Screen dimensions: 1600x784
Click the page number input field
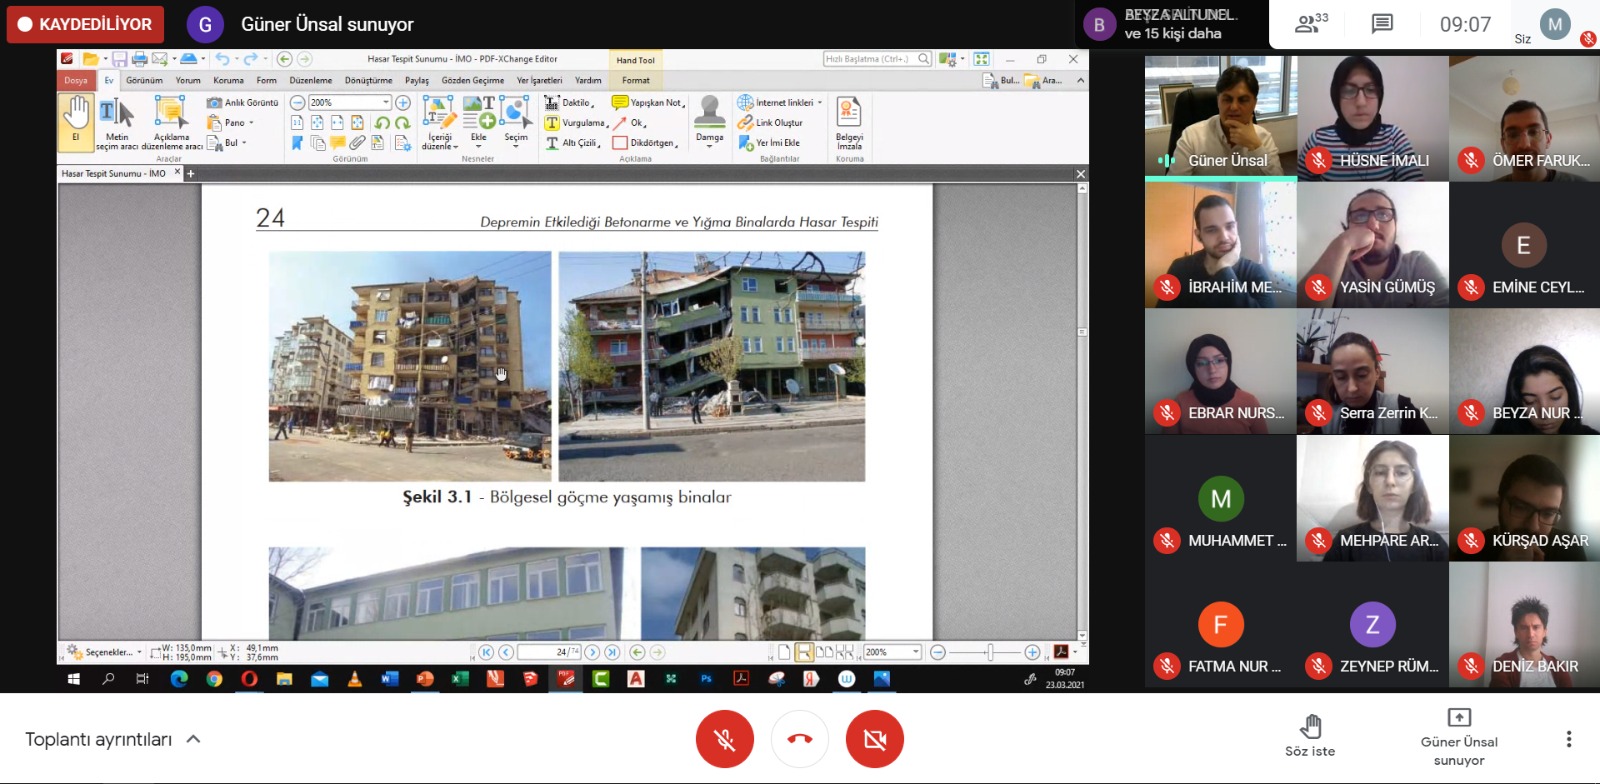point(548,652)
